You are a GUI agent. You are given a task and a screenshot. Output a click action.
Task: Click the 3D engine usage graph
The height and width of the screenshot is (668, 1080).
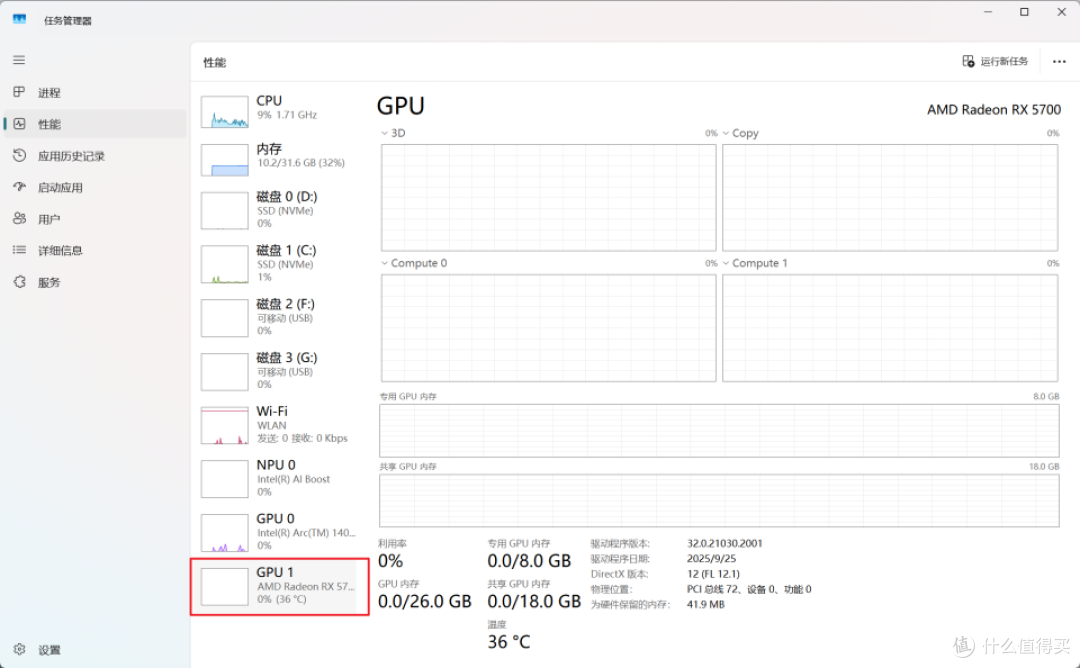548,198
